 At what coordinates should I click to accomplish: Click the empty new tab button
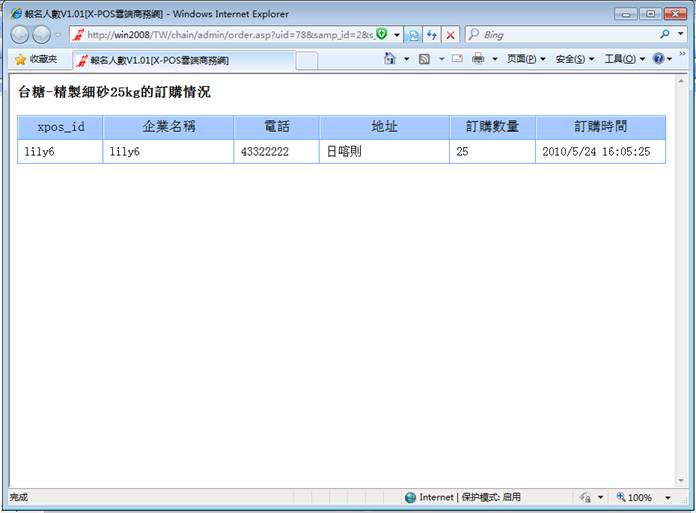pos(307,61)
